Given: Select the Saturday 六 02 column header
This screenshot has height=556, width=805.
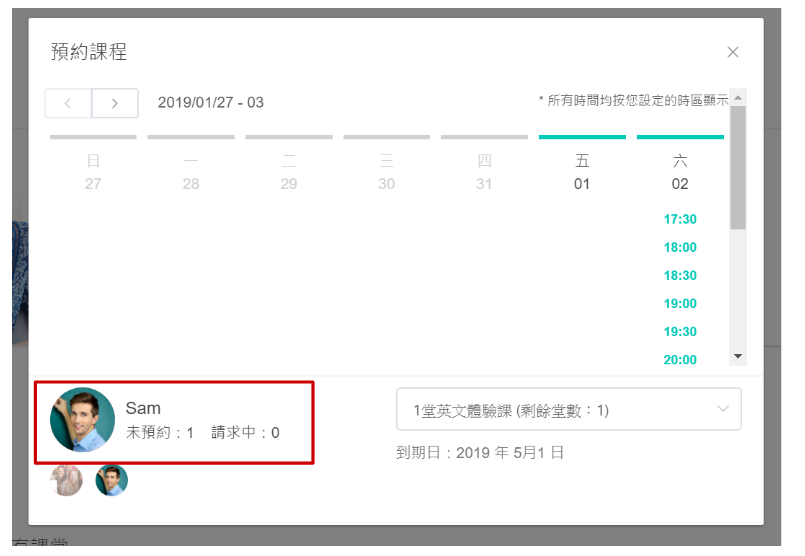Looking at the screenshot, I should coord(680,171).
